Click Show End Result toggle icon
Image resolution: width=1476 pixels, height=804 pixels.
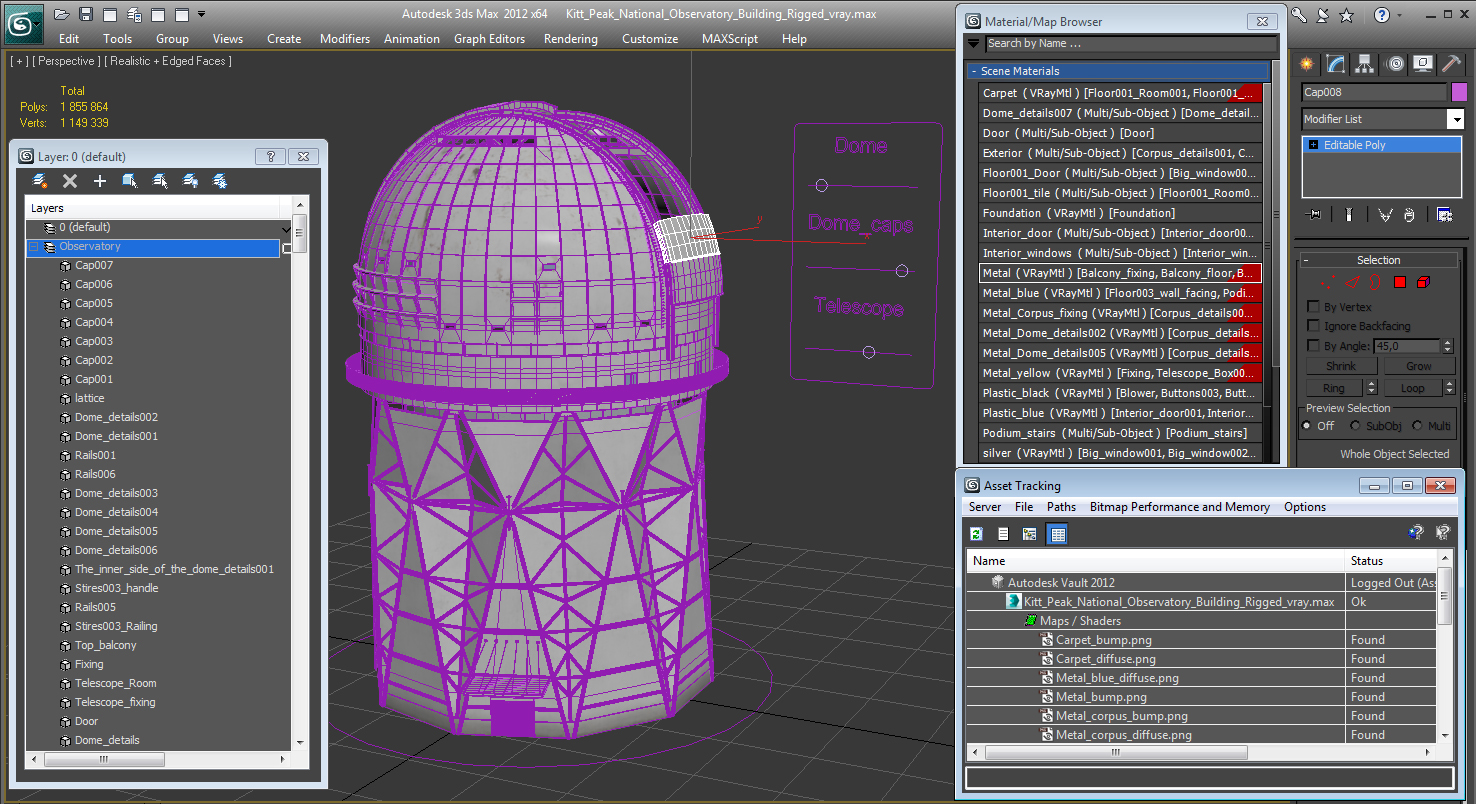[1349, 214]
